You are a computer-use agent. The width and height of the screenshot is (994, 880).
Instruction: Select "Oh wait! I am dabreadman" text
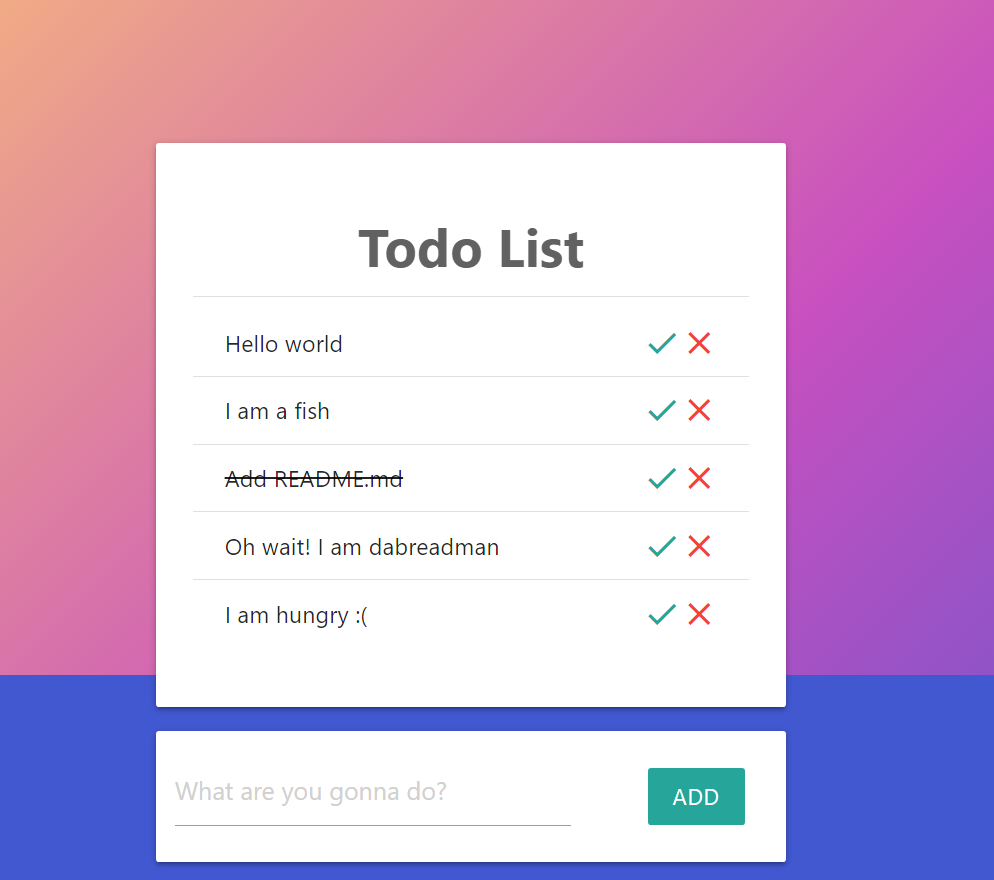click(362, 547)
